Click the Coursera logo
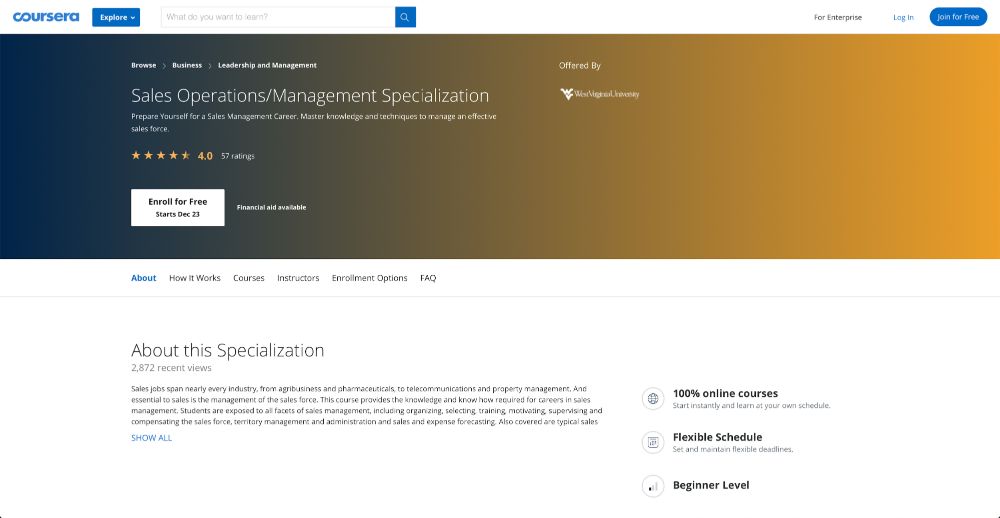This screenshot has width=1000, height=518. pos(46,17)
